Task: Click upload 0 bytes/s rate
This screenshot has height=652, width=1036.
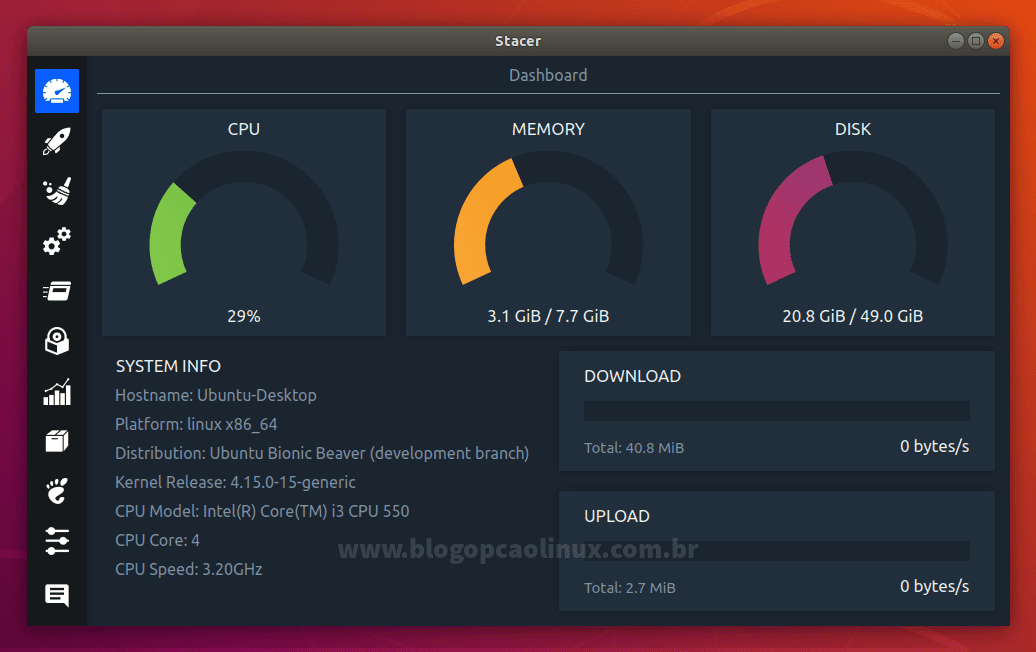Action: point(934,587)
